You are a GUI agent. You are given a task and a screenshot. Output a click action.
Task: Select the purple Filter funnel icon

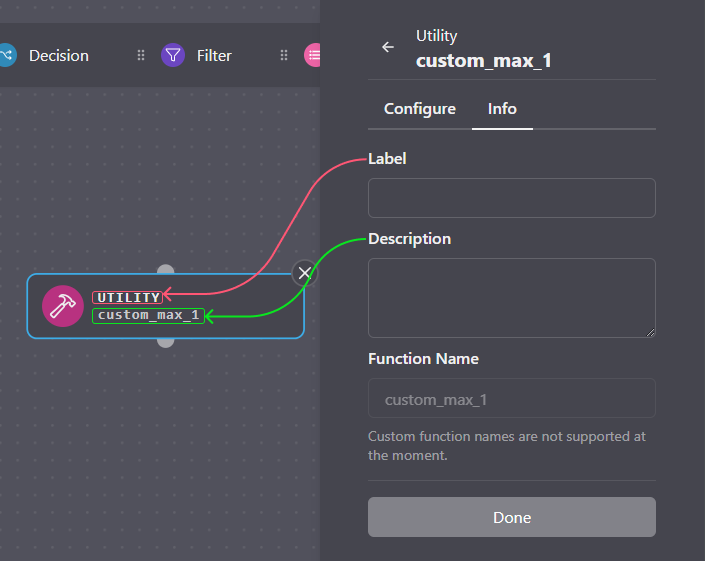click(x=173, y=55)
